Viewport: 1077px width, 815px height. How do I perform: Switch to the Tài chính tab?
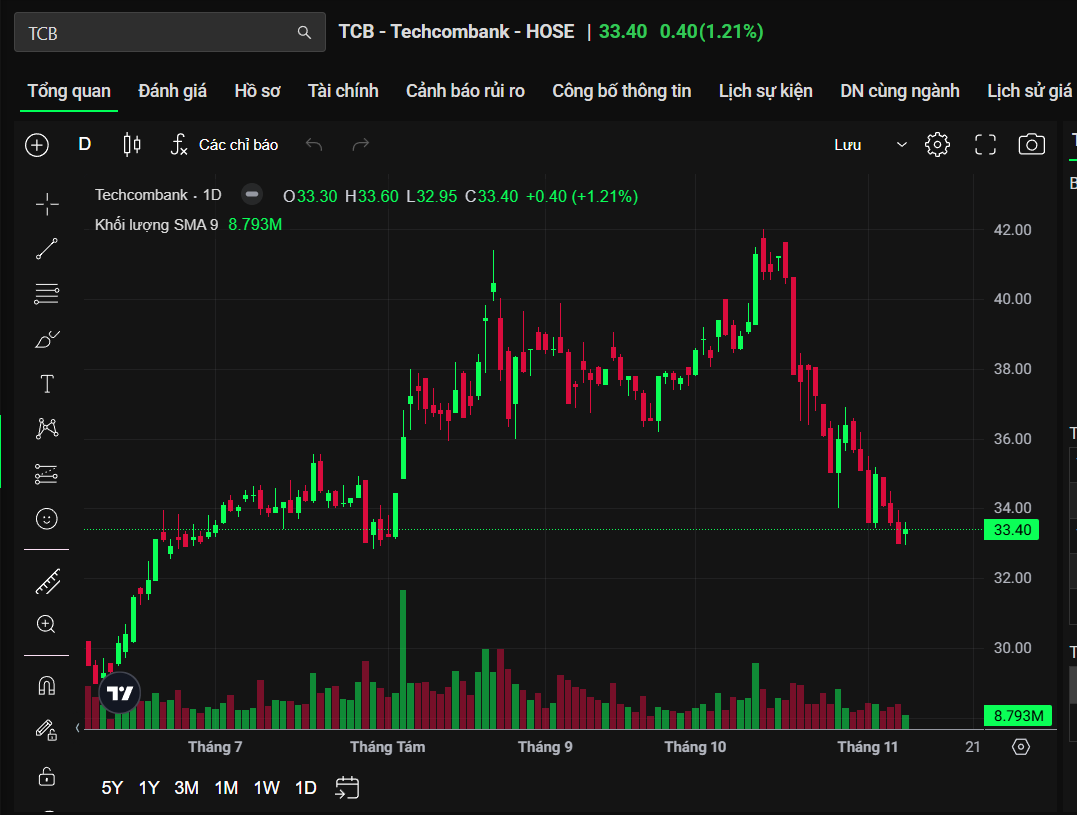tap(343, 91)
